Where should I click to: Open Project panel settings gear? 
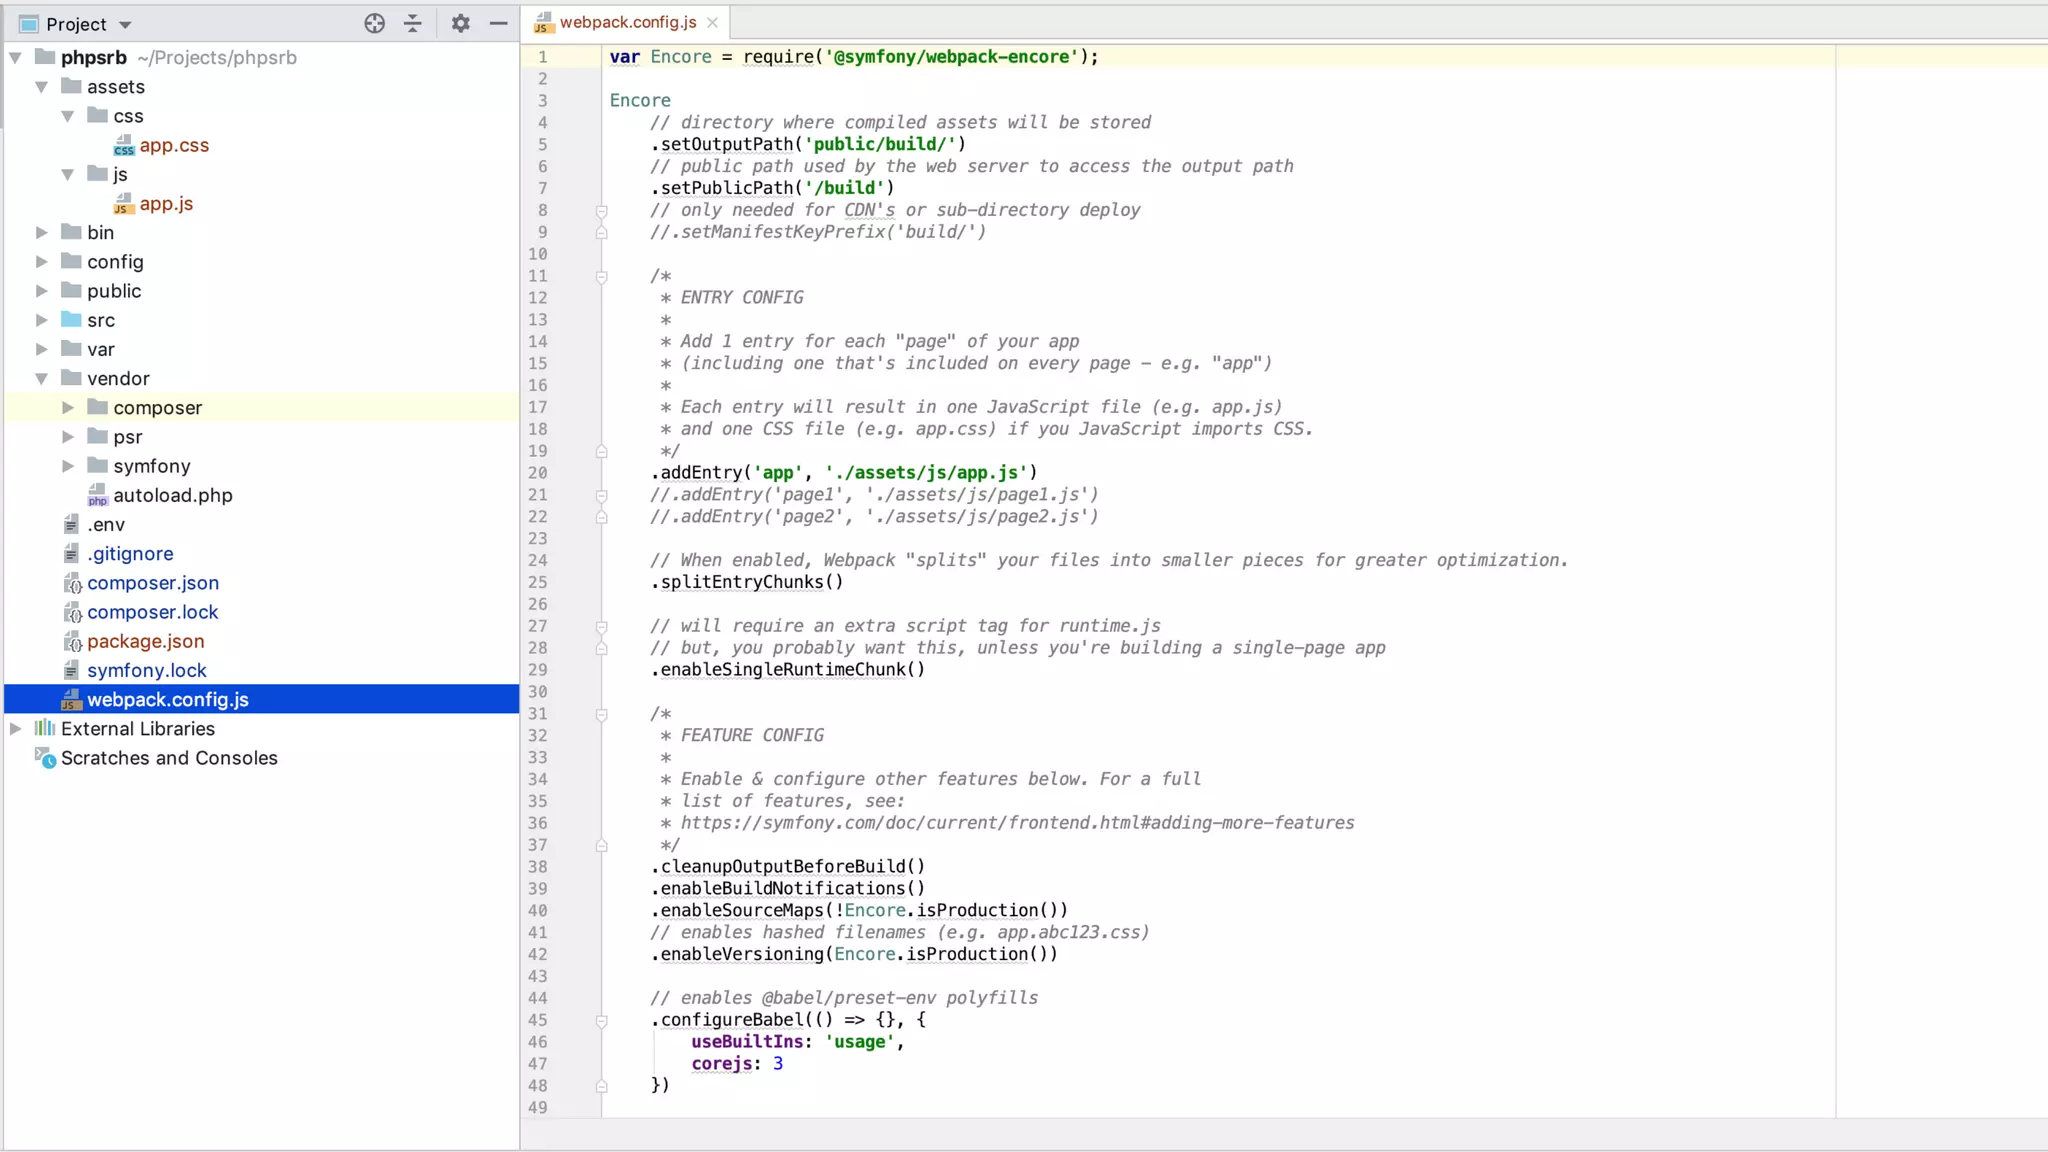coord(460,24)
